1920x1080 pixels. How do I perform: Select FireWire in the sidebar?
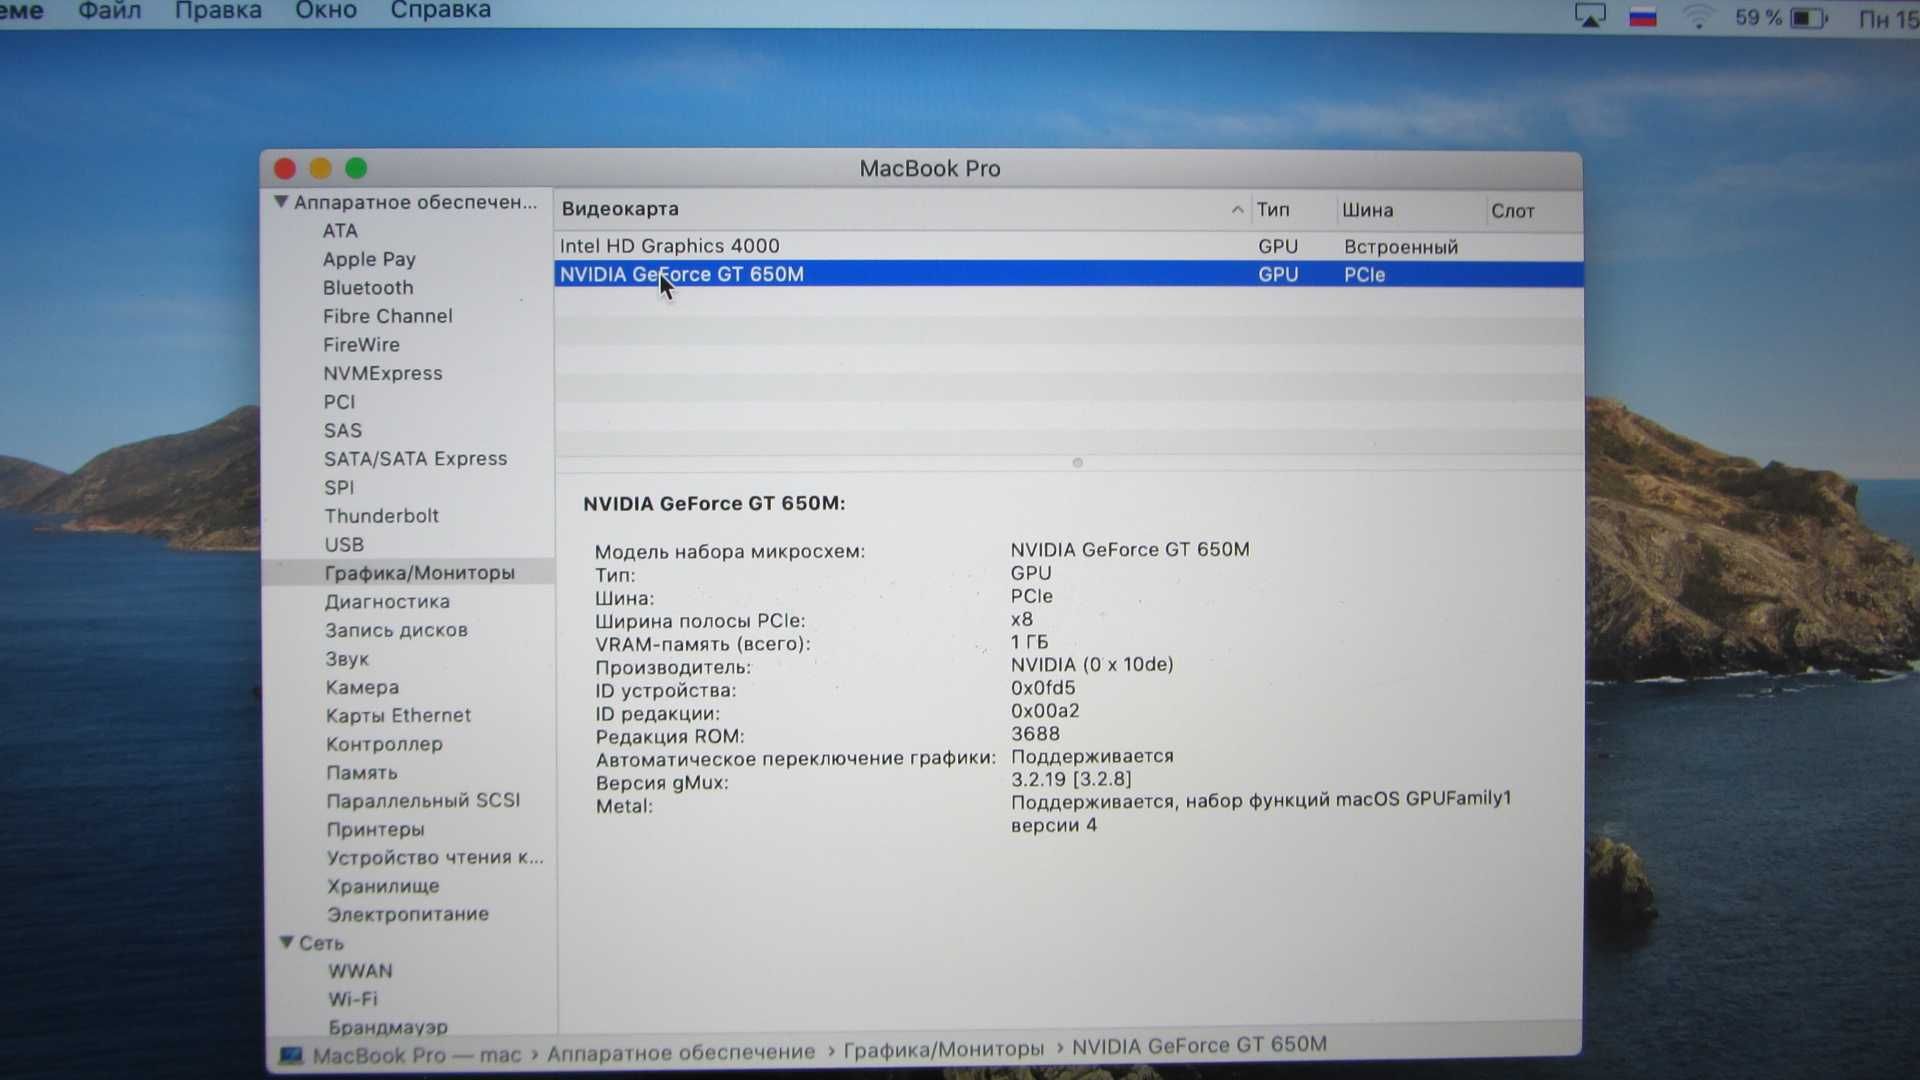(361, 345)
